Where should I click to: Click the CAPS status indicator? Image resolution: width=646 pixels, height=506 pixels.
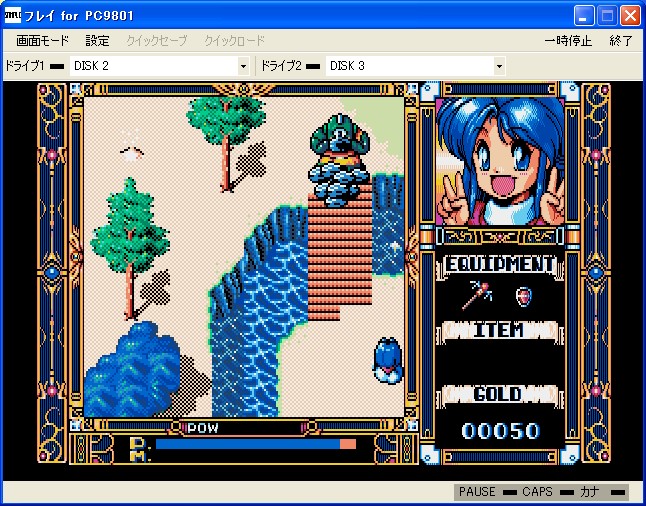coord(547,492)
